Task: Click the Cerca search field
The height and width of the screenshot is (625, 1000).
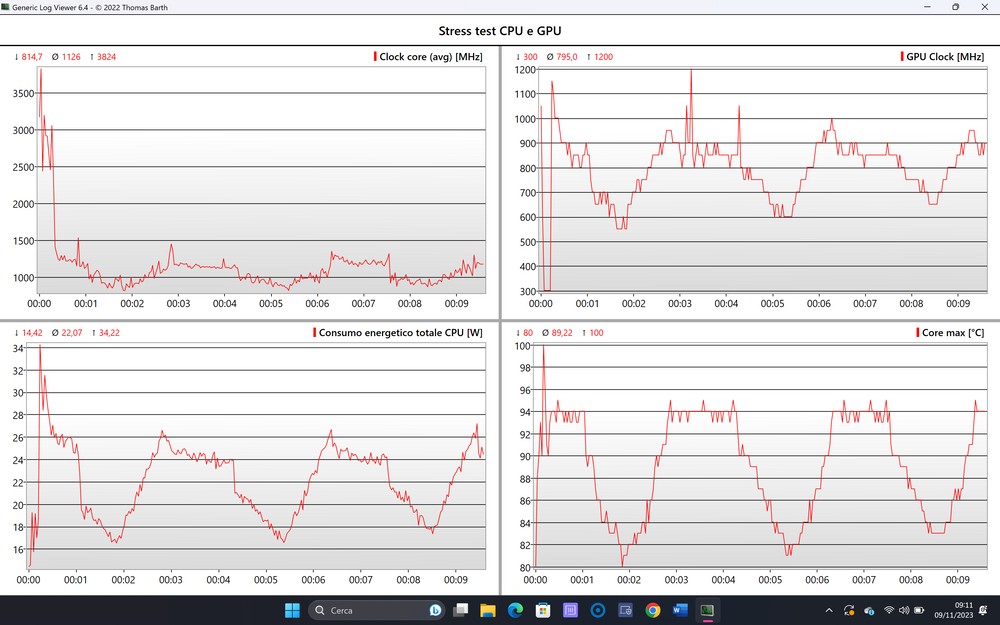Action: pos(377,610)
